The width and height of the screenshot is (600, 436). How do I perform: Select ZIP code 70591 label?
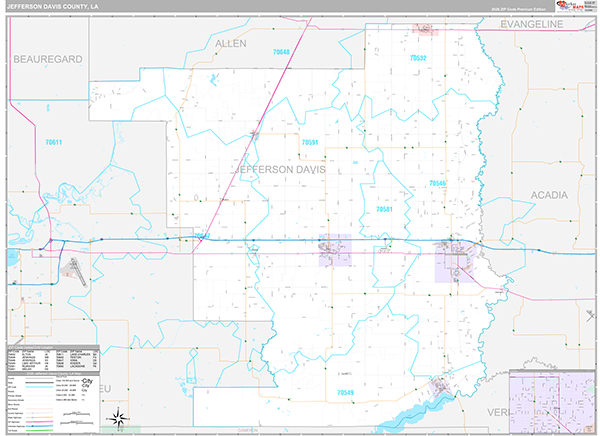pos(310,143)
